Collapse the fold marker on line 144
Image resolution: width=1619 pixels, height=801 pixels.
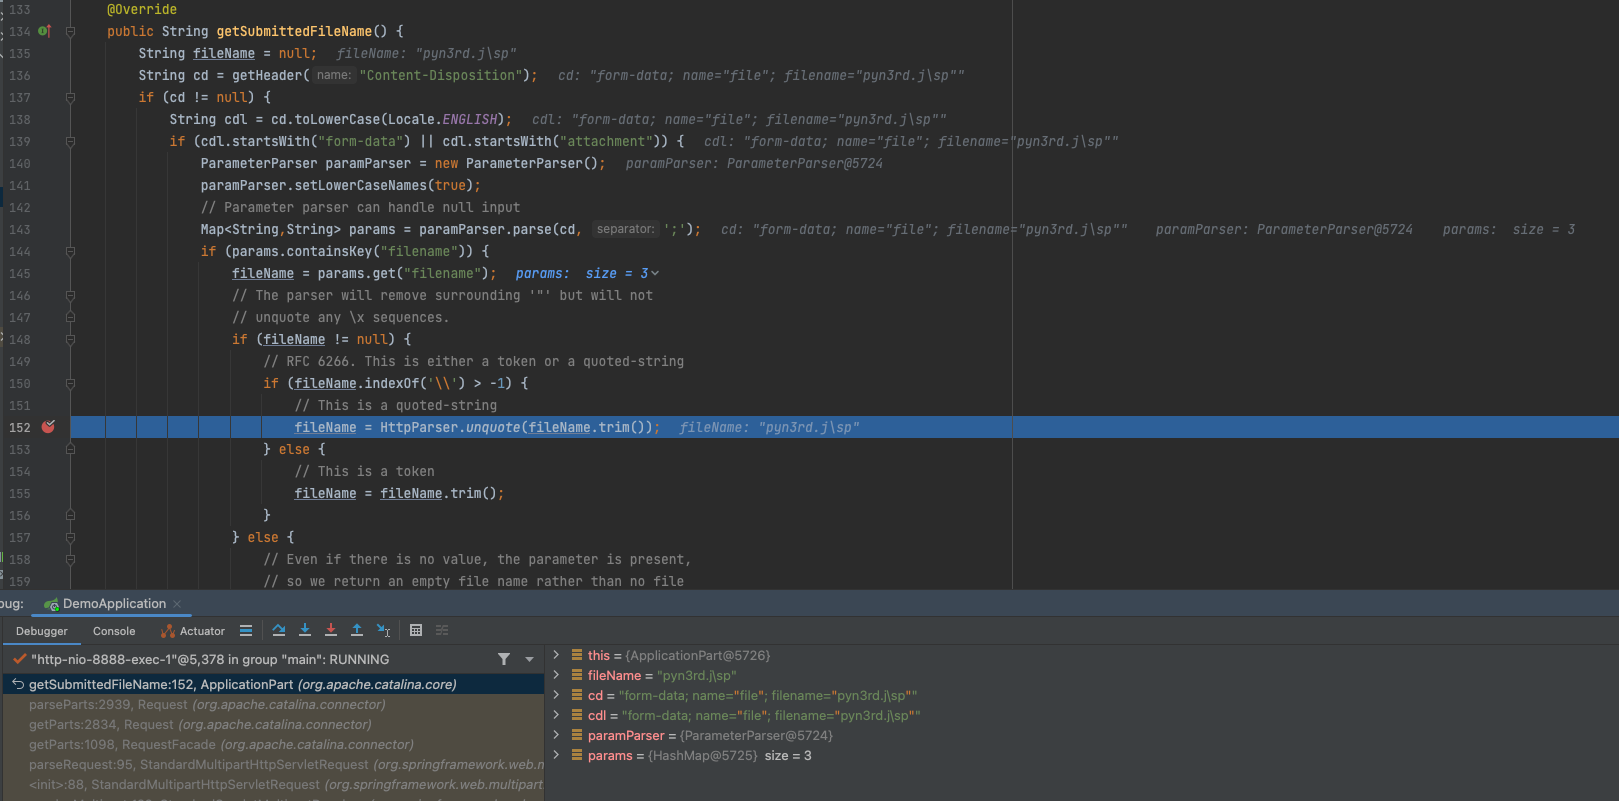point(70,251)
